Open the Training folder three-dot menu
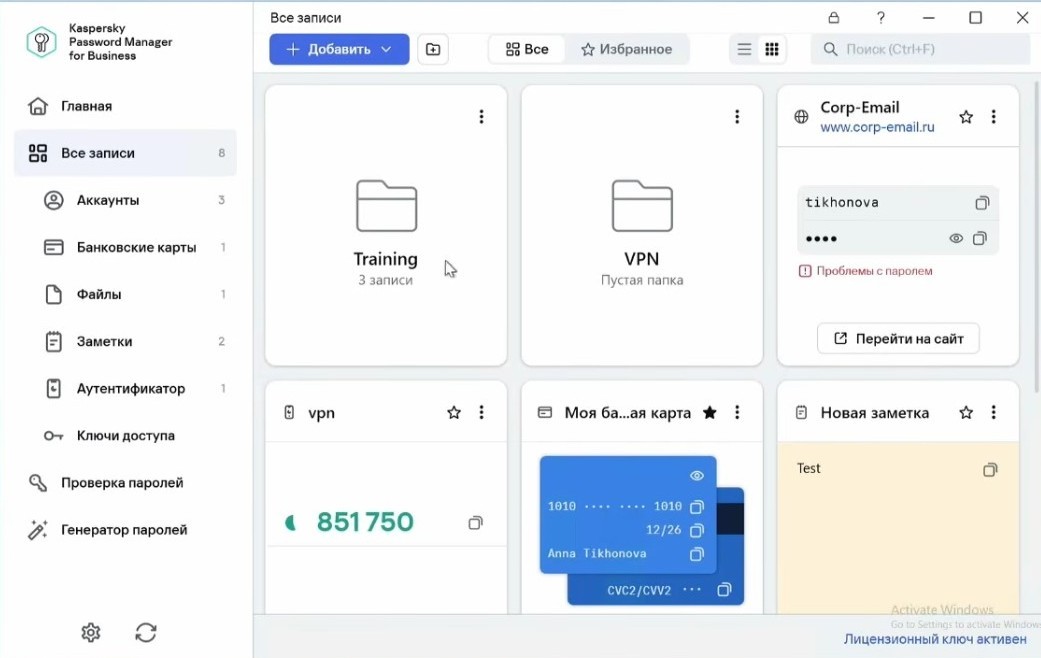 [x=481, y=117]
